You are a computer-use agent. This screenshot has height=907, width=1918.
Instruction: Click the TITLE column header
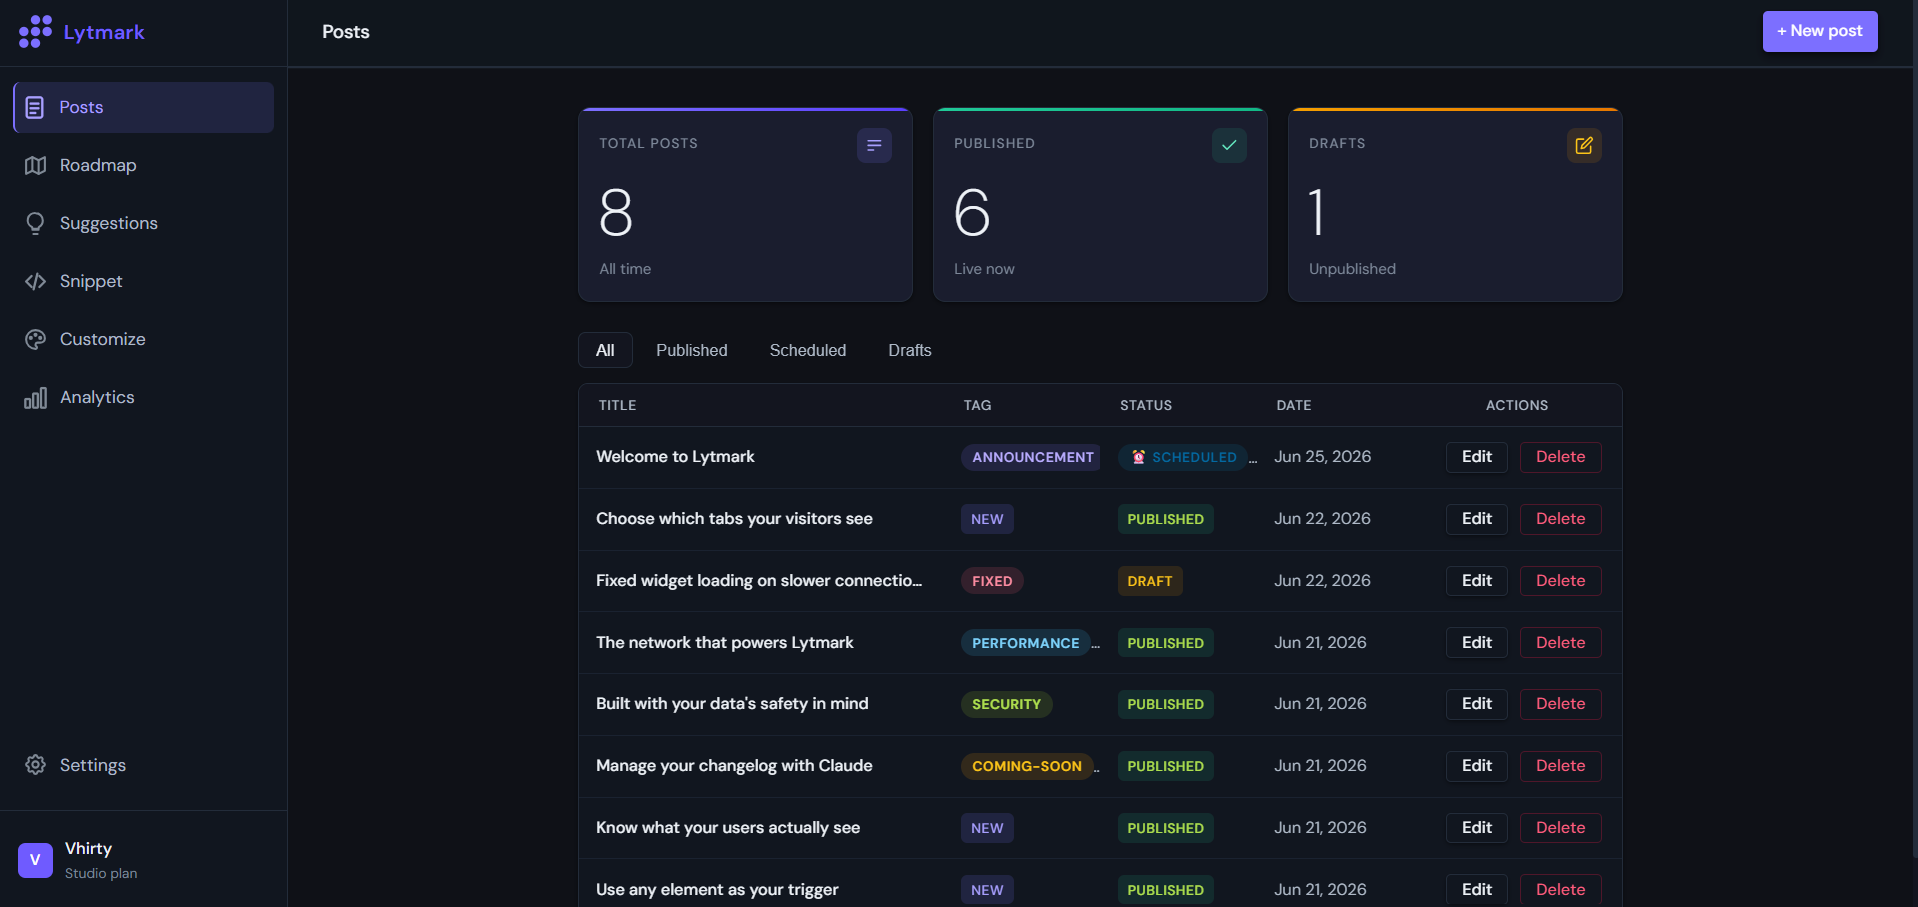coord(617,405)
